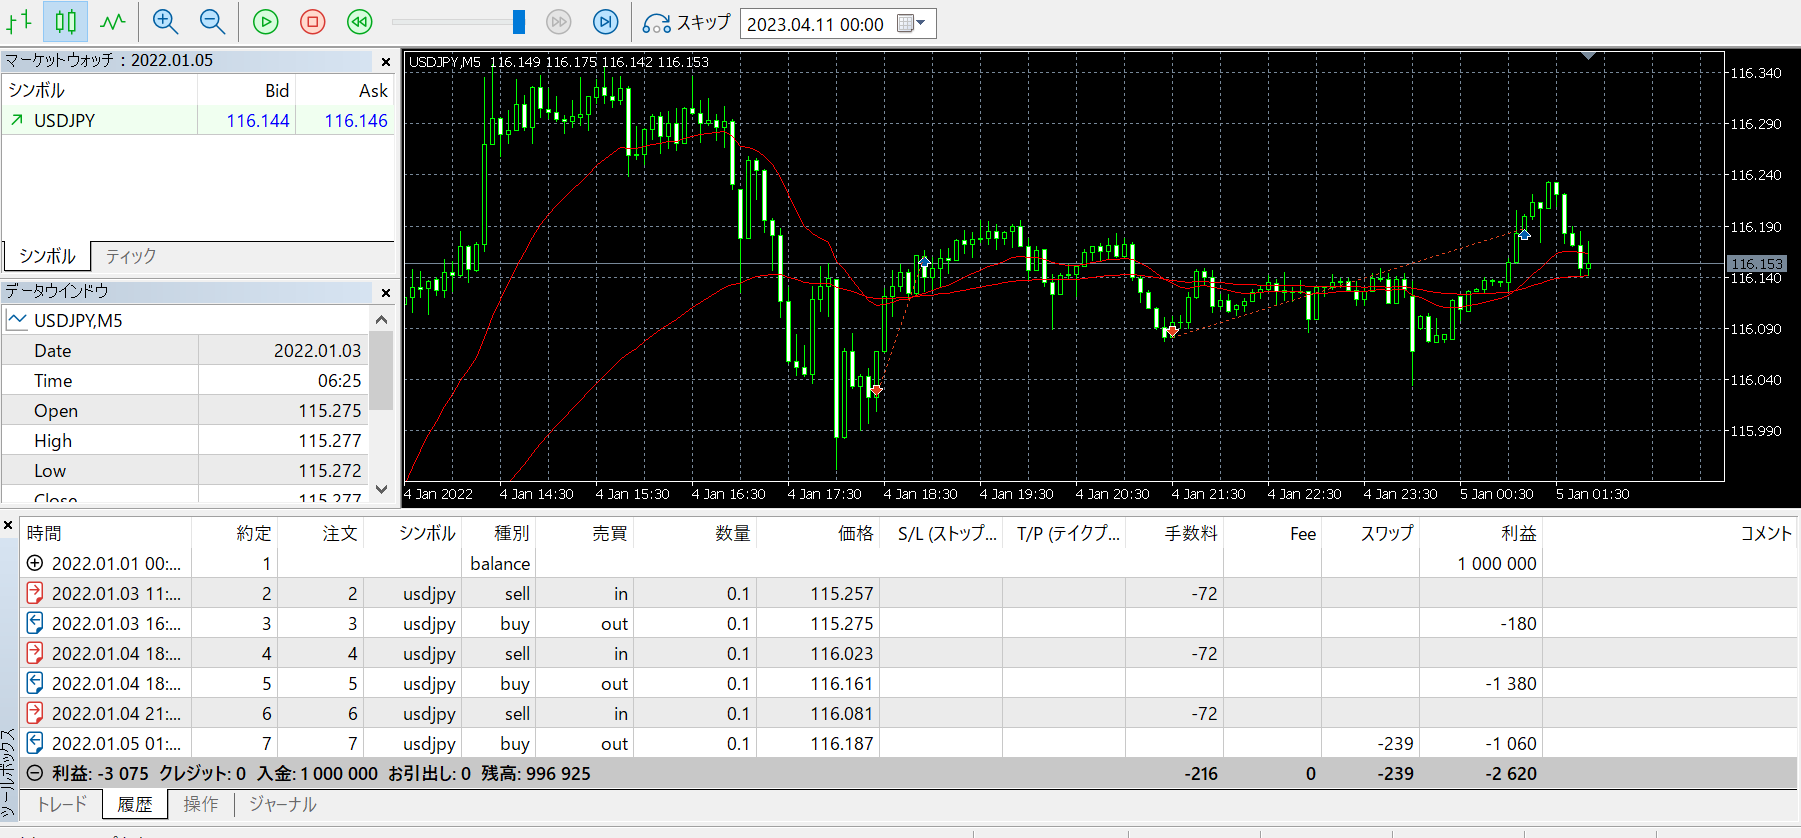Close the データウインドウ panel
The width and height of the screenshot is (1801, 838).
386,293
